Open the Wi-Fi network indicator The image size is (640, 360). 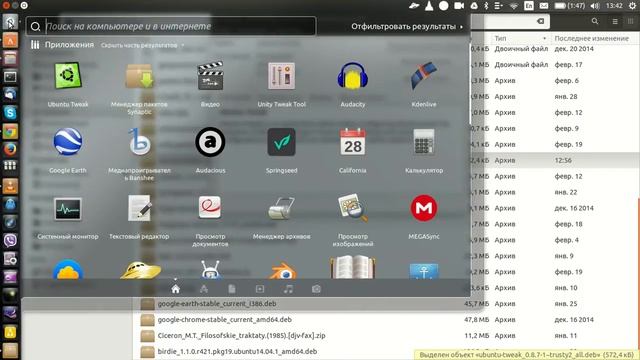tap(514, 6)
